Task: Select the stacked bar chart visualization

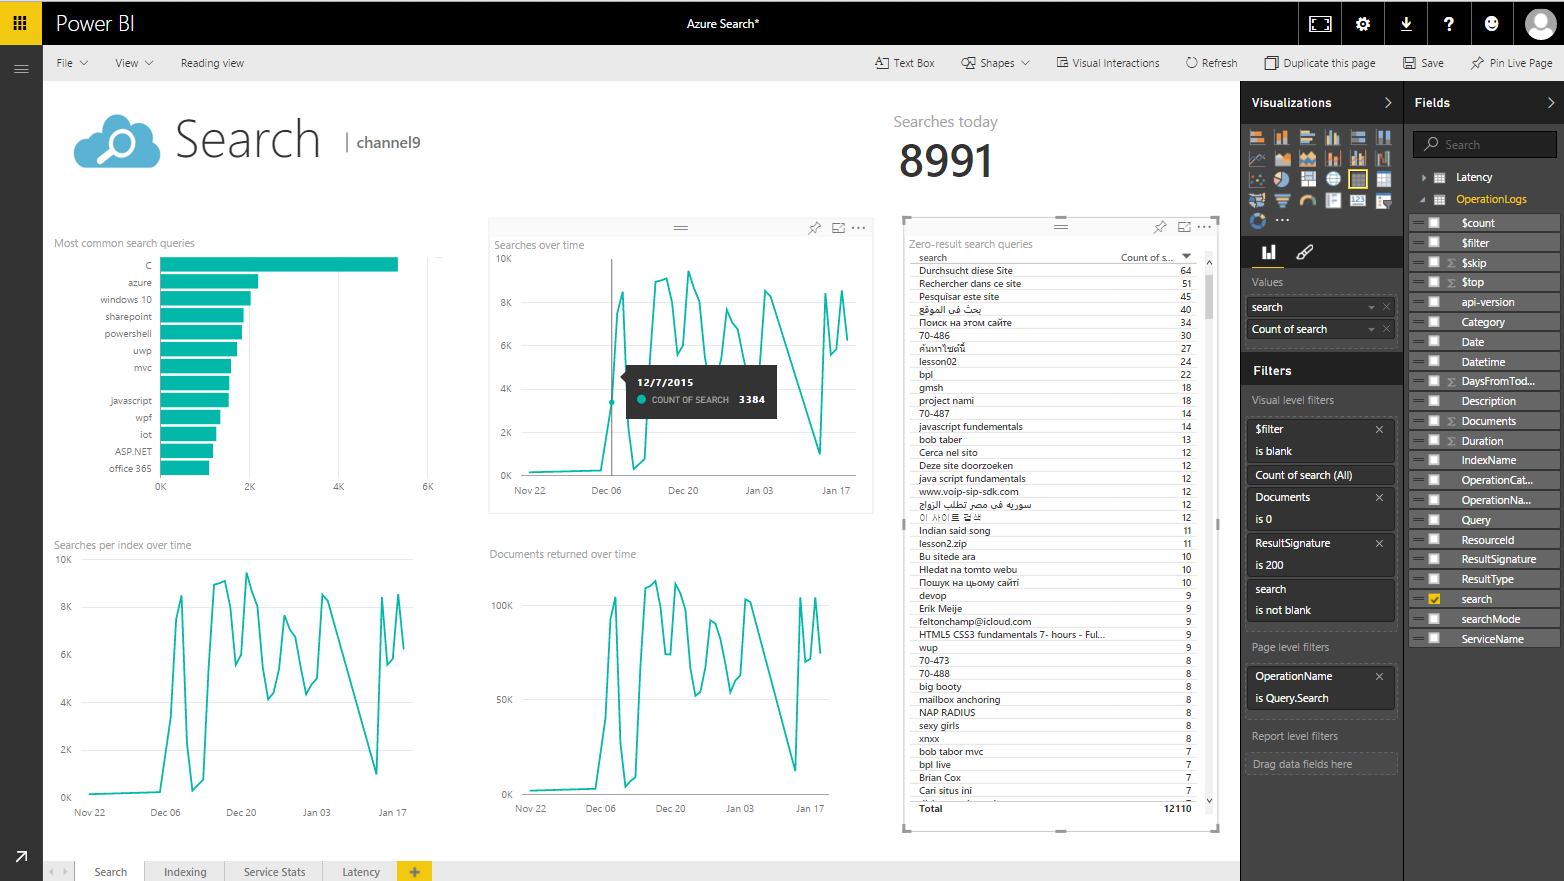Action: 1258,138
